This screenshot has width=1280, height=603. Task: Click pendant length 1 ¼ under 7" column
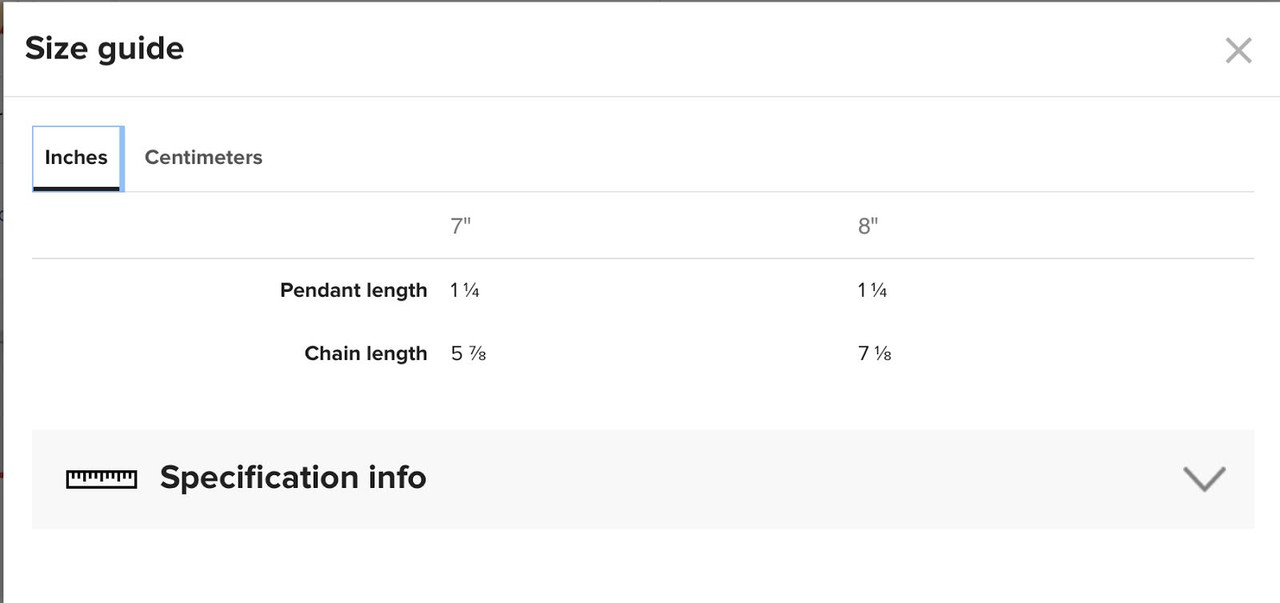coord(467,290)
